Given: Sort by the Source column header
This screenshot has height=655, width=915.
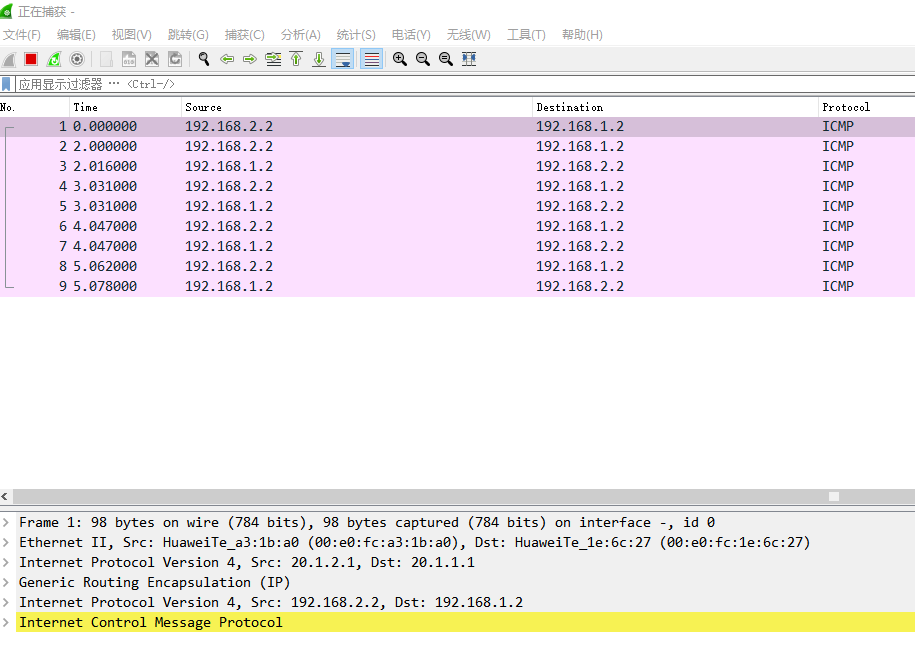Looking at the screenshot, I should coord(357,107).
